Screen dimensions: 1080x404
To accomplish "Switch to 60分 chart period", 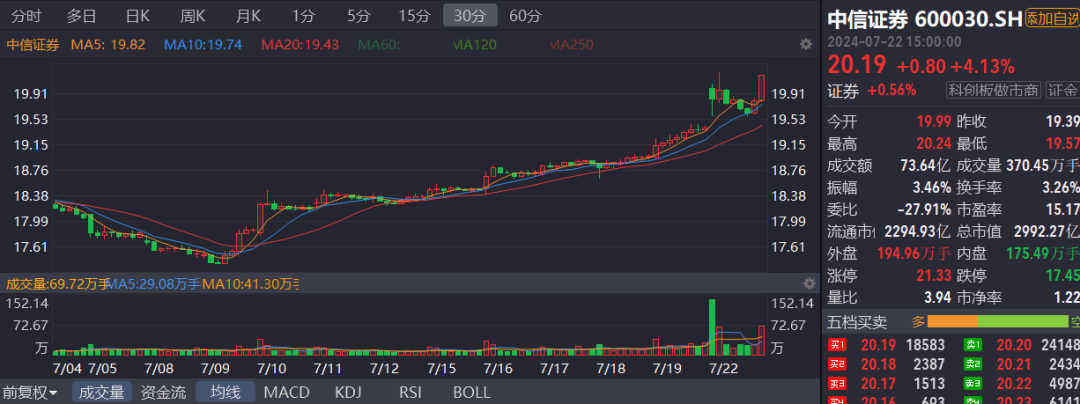I will tap(526, 15).
